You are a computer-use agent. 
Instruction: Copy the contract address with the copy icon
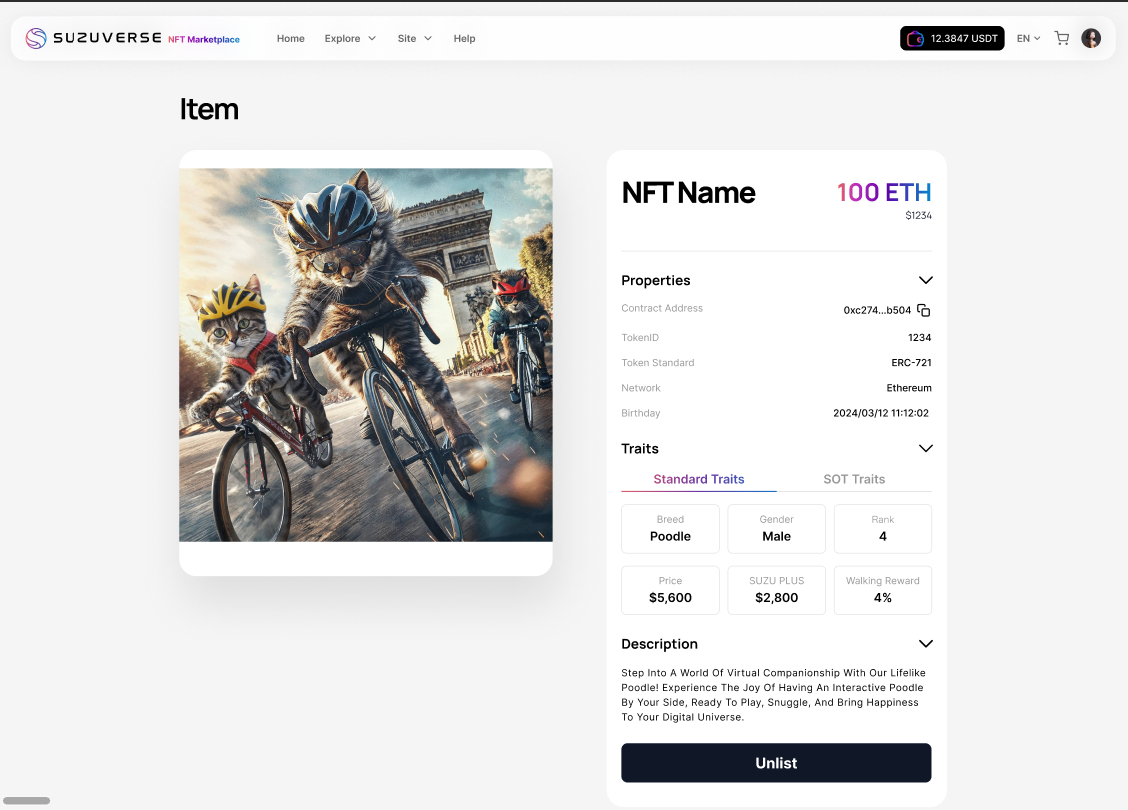(924, 310)
